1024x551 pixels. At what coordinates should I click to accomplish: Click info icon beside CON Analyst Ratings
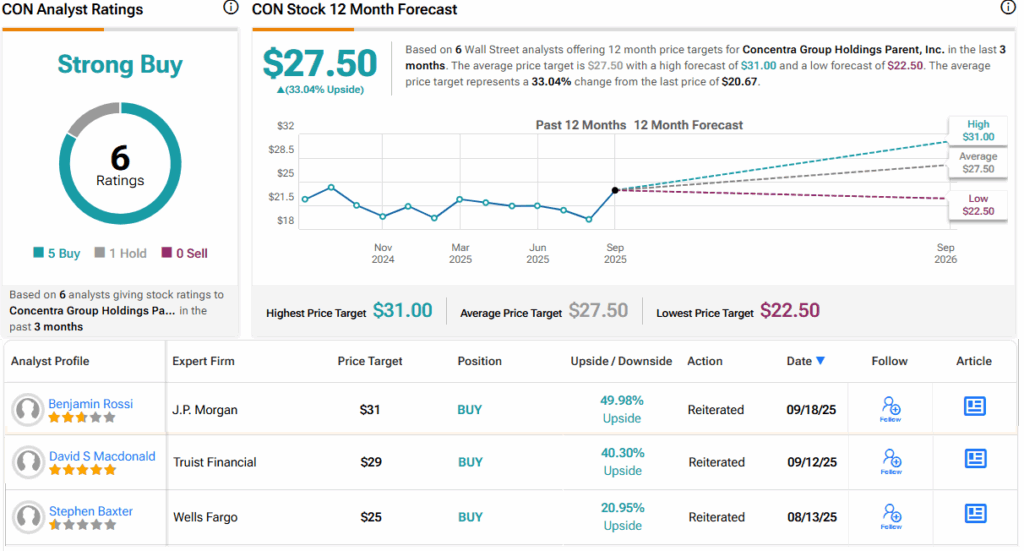click(231, 8)
